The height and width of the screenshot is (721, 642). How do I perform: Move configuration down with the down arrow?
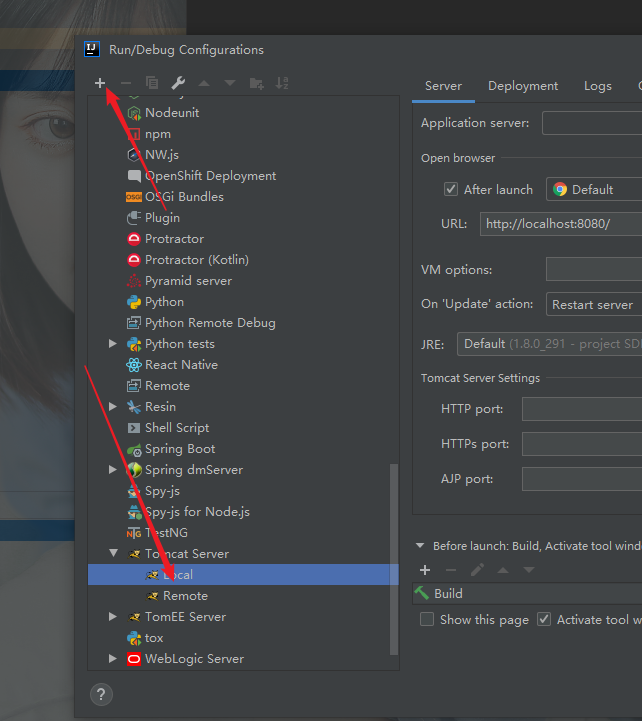[229, 83]
